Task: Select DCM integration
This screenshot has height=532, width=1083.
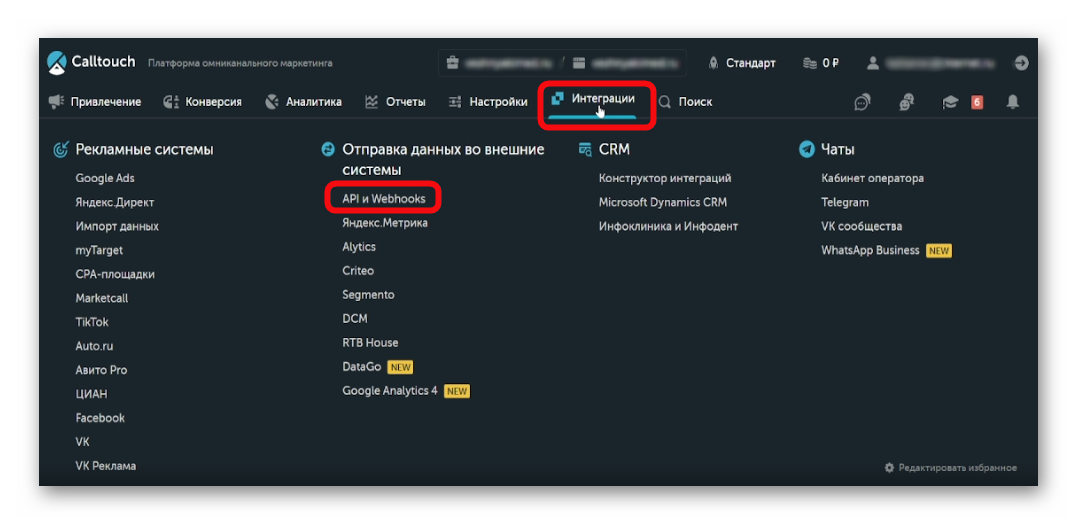Action: [355, 319]
